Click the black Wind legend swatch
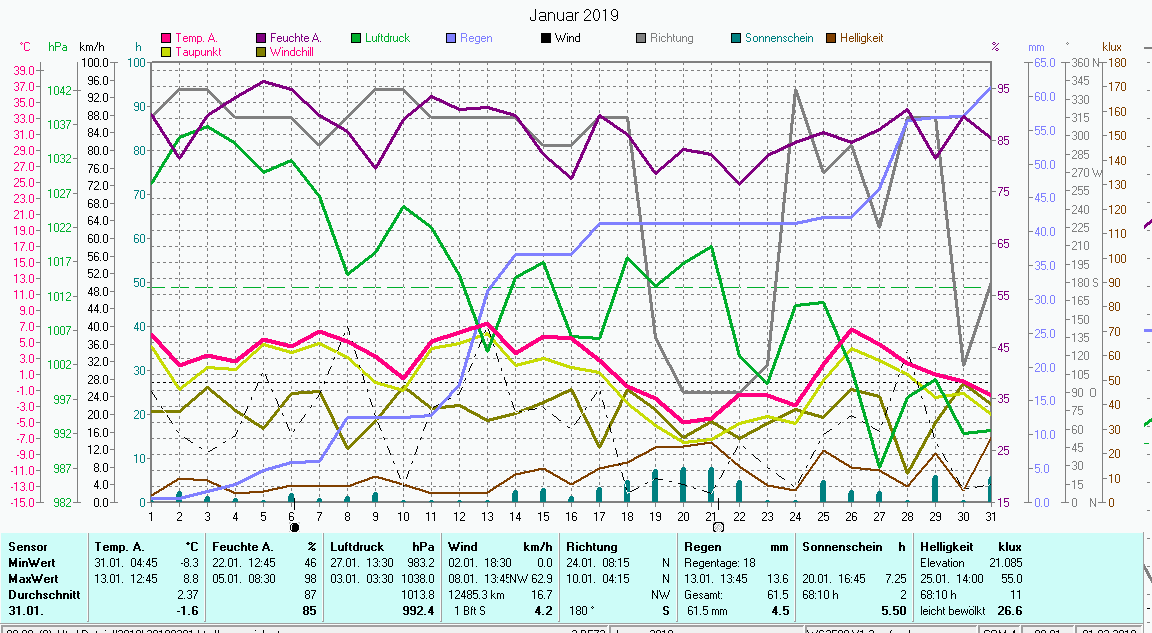Screen dimensions: 1152x633 point(546,38)
